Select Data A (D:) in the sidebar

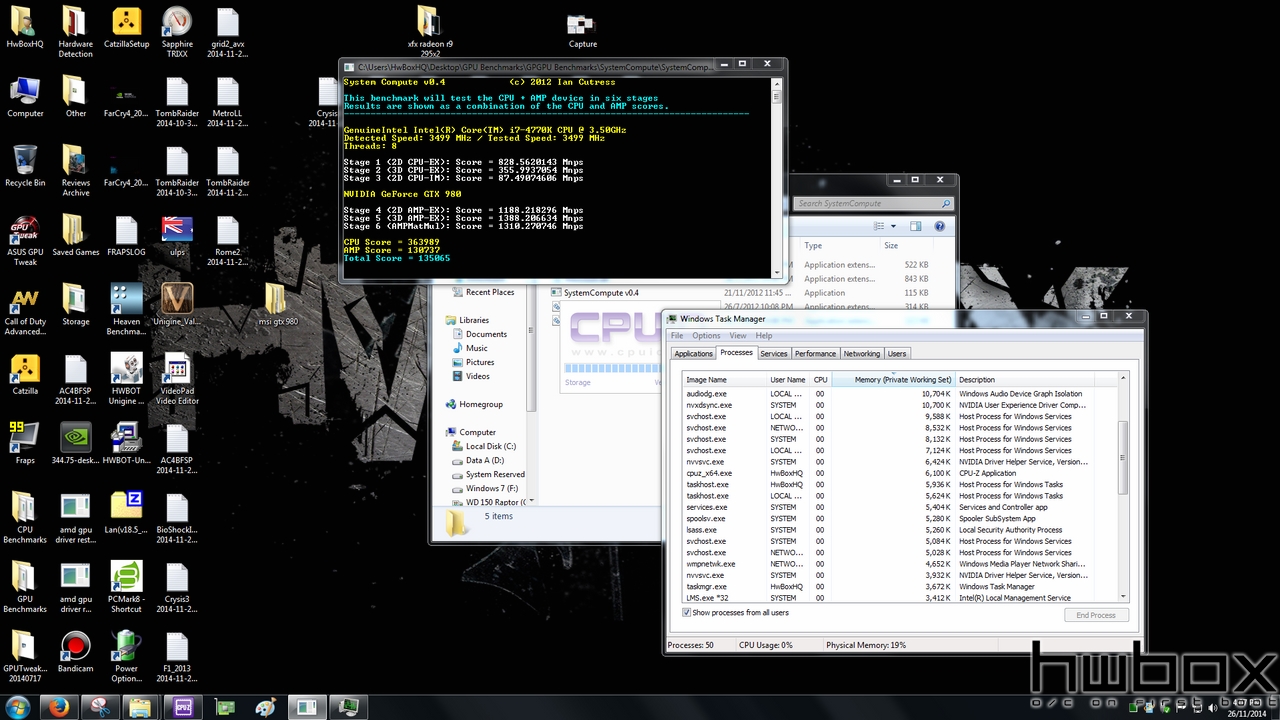click(485, 460)
